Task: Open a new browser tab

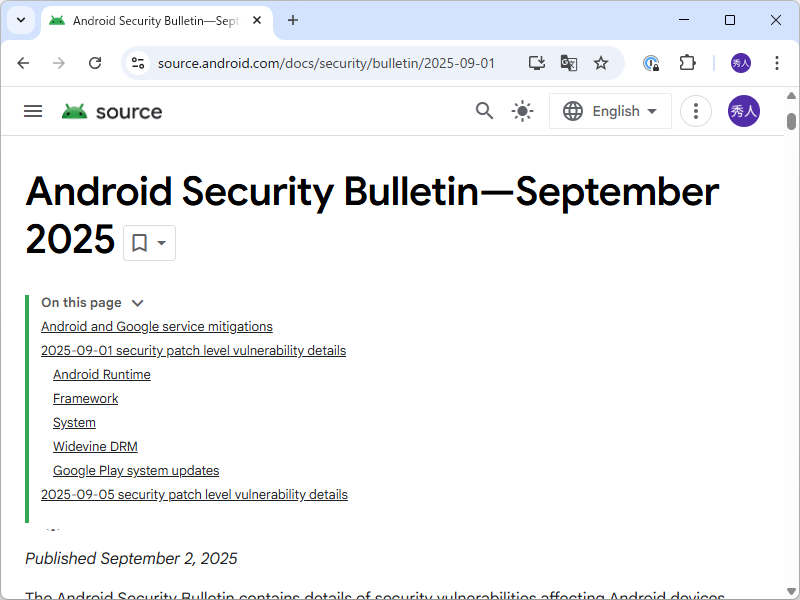Action: [292, 20]
